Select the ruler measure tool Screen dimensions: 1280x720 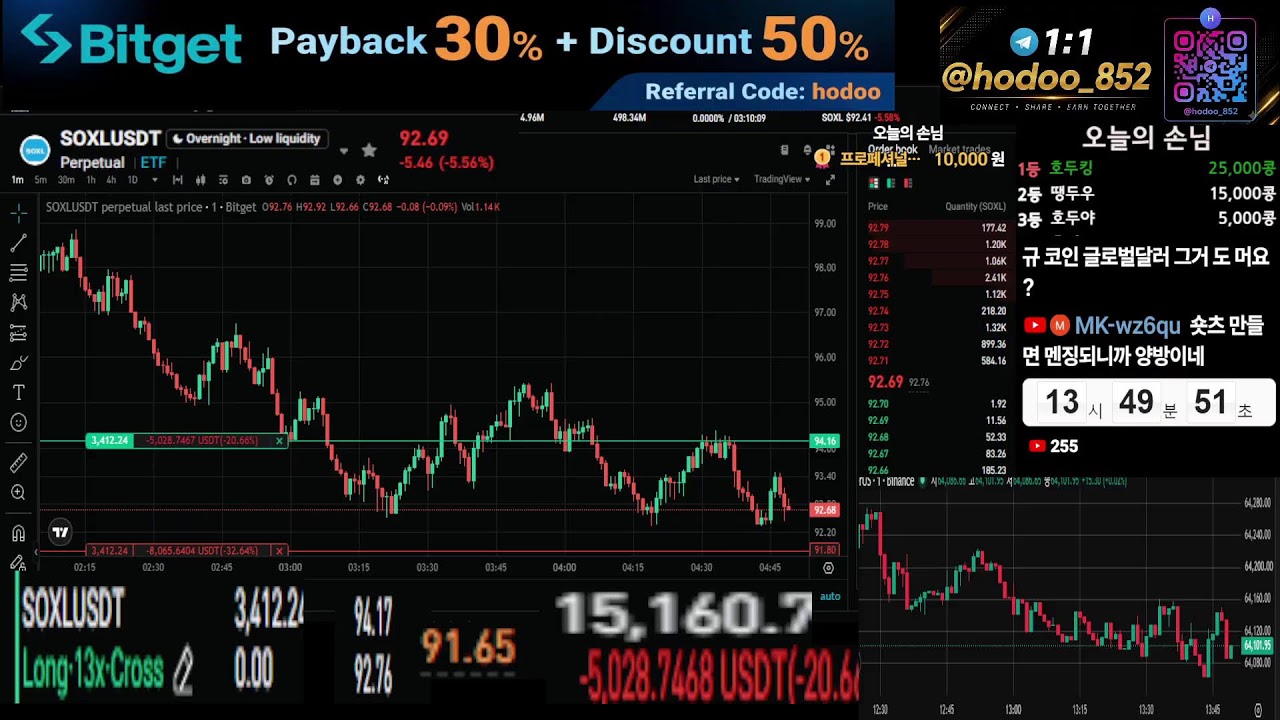click(18, 463)
